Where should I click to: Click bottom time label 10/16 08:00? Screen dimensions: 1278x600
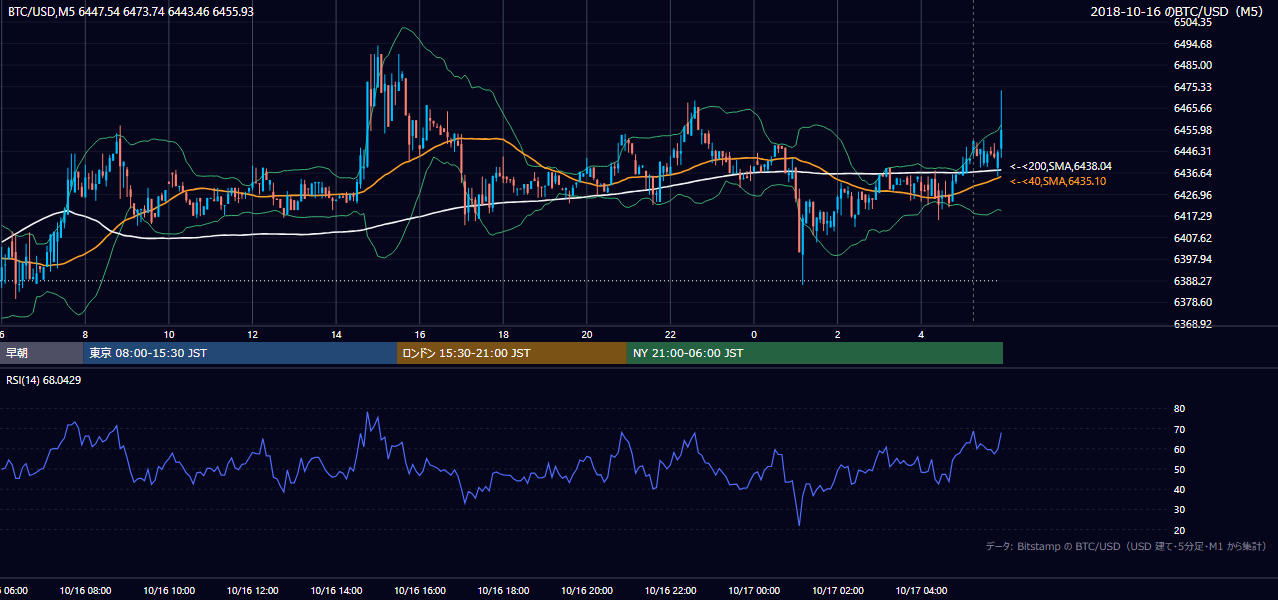(x=85, y=591)
